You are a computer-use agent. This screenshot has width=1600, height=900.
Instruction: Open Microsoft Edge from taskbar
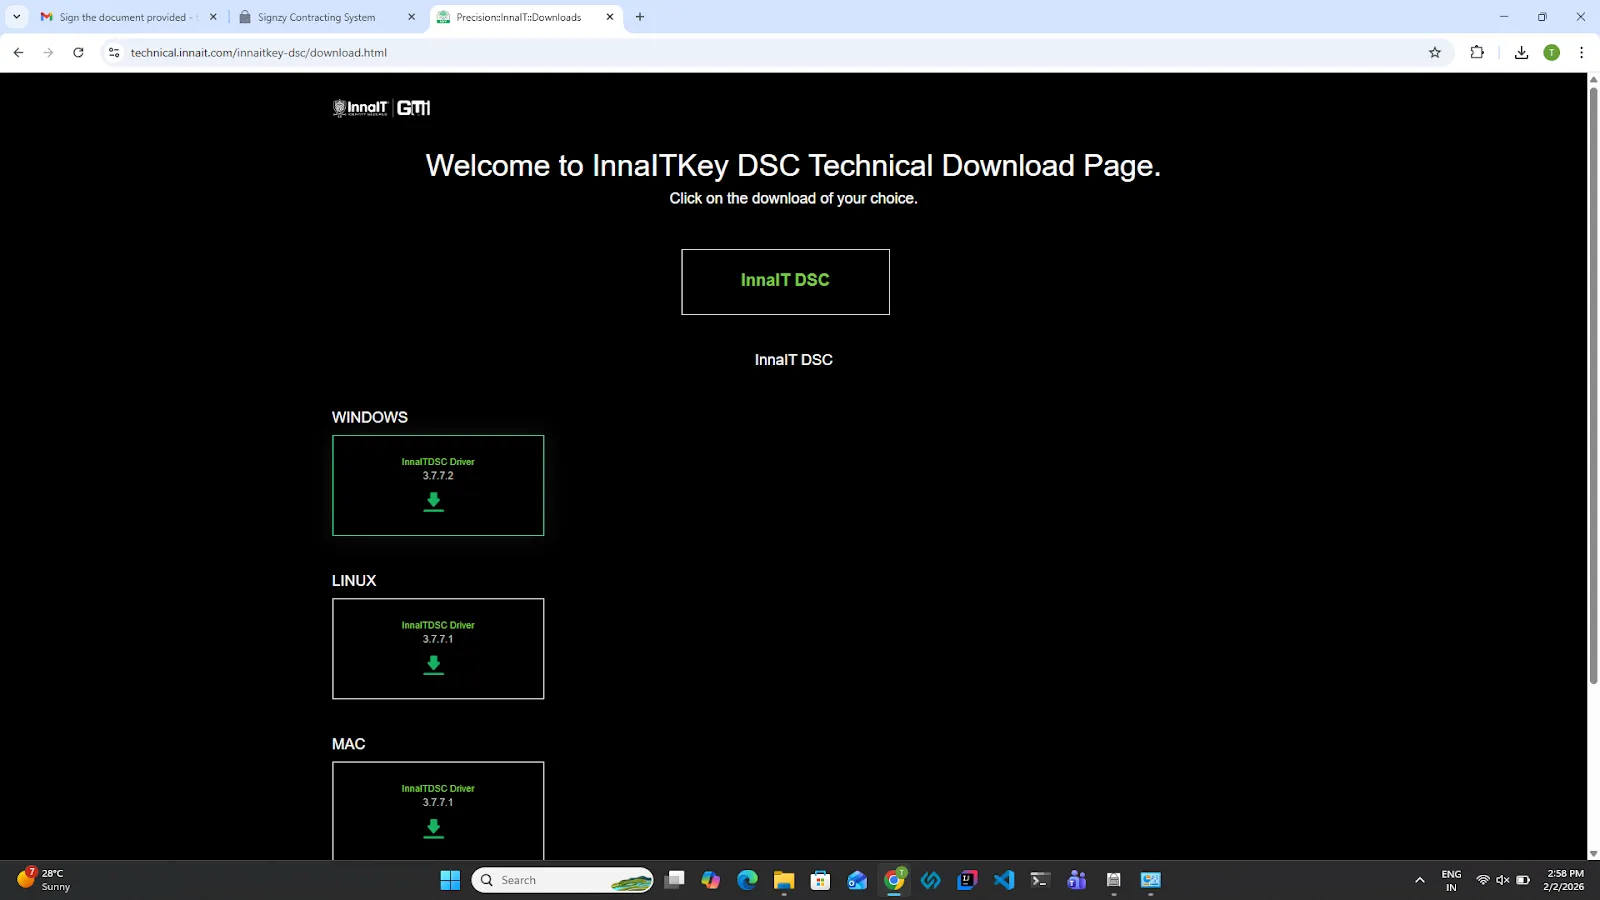click(x=747, y=880)
